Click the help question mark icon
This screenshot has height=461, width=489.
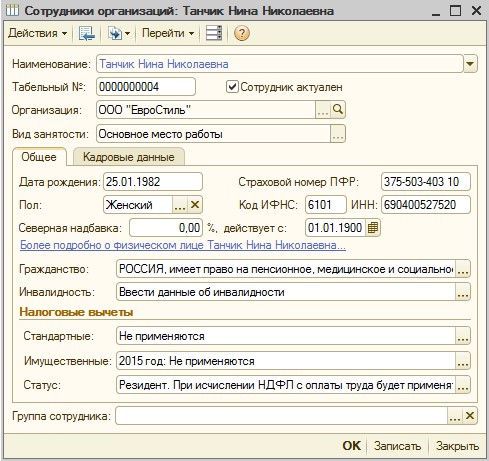click(x=242, y=33)
